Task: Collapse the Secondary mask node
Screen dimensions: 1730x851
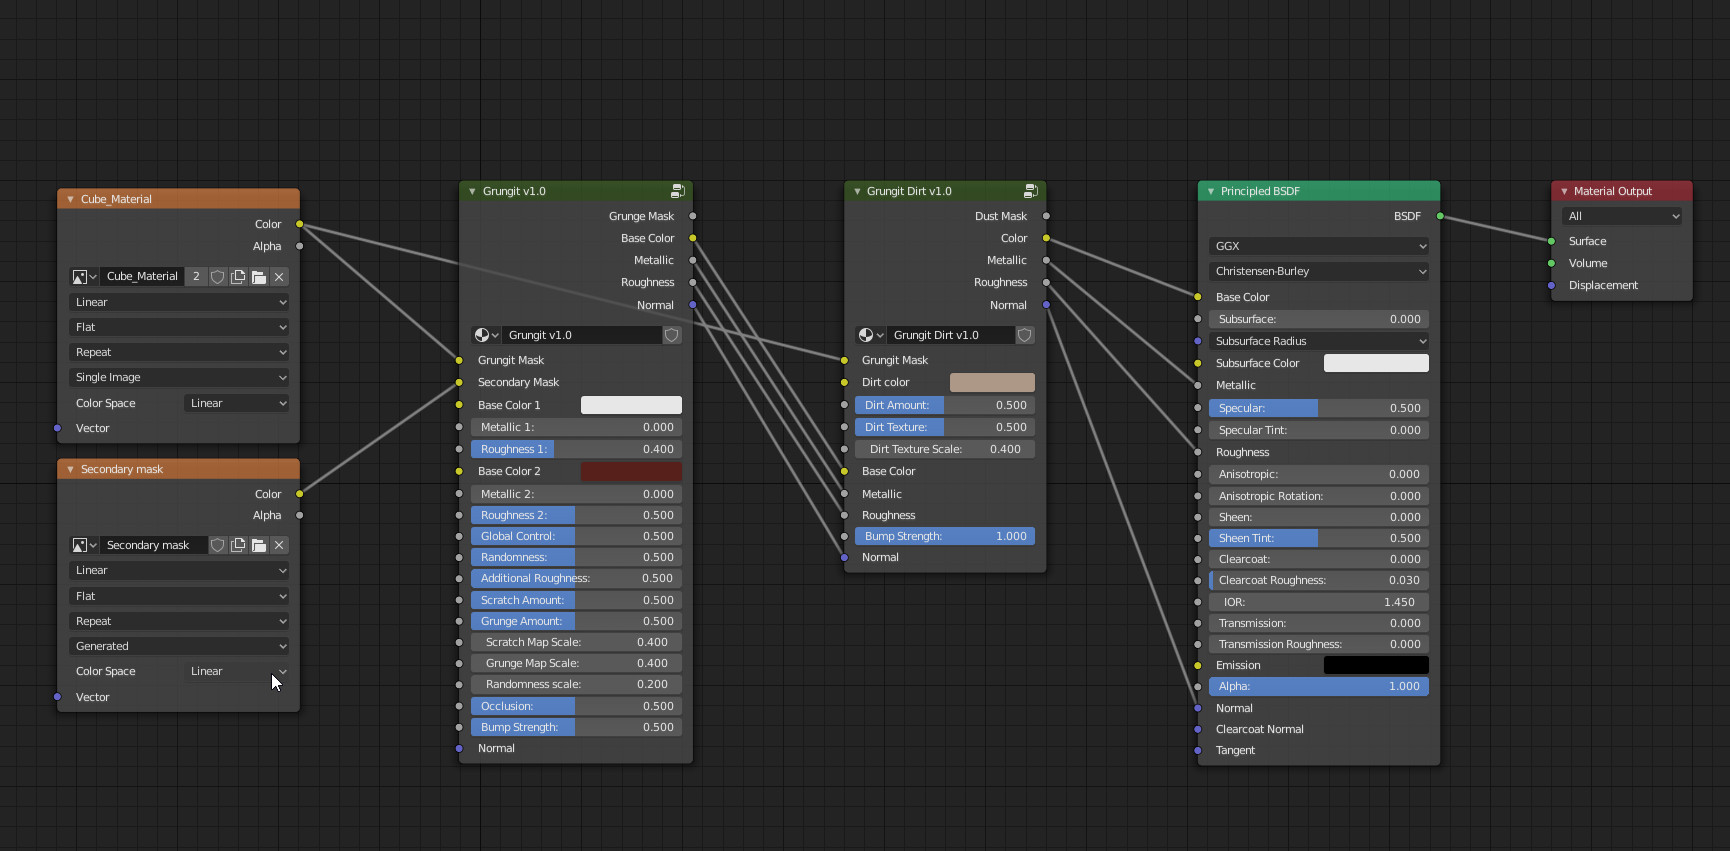Action: (x=70, y=469)
